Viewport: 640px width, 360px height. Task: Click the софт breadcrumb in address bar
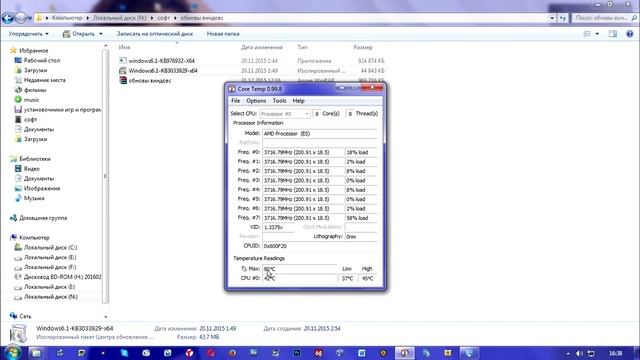[163, 18]
